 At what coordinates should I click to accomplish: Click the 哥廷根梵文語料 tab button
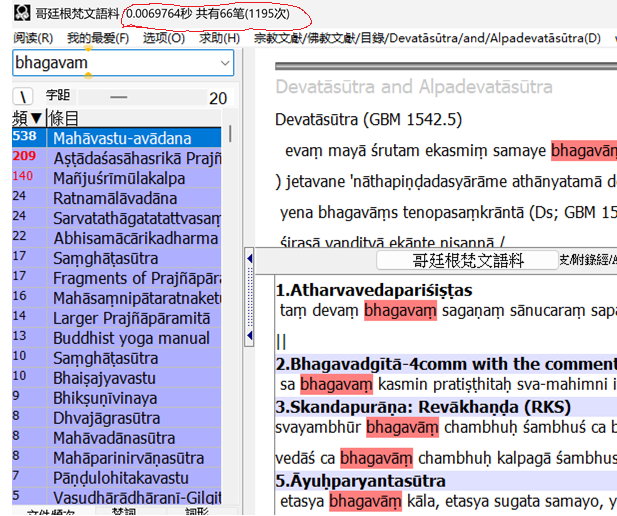click(x=467, y=260)
